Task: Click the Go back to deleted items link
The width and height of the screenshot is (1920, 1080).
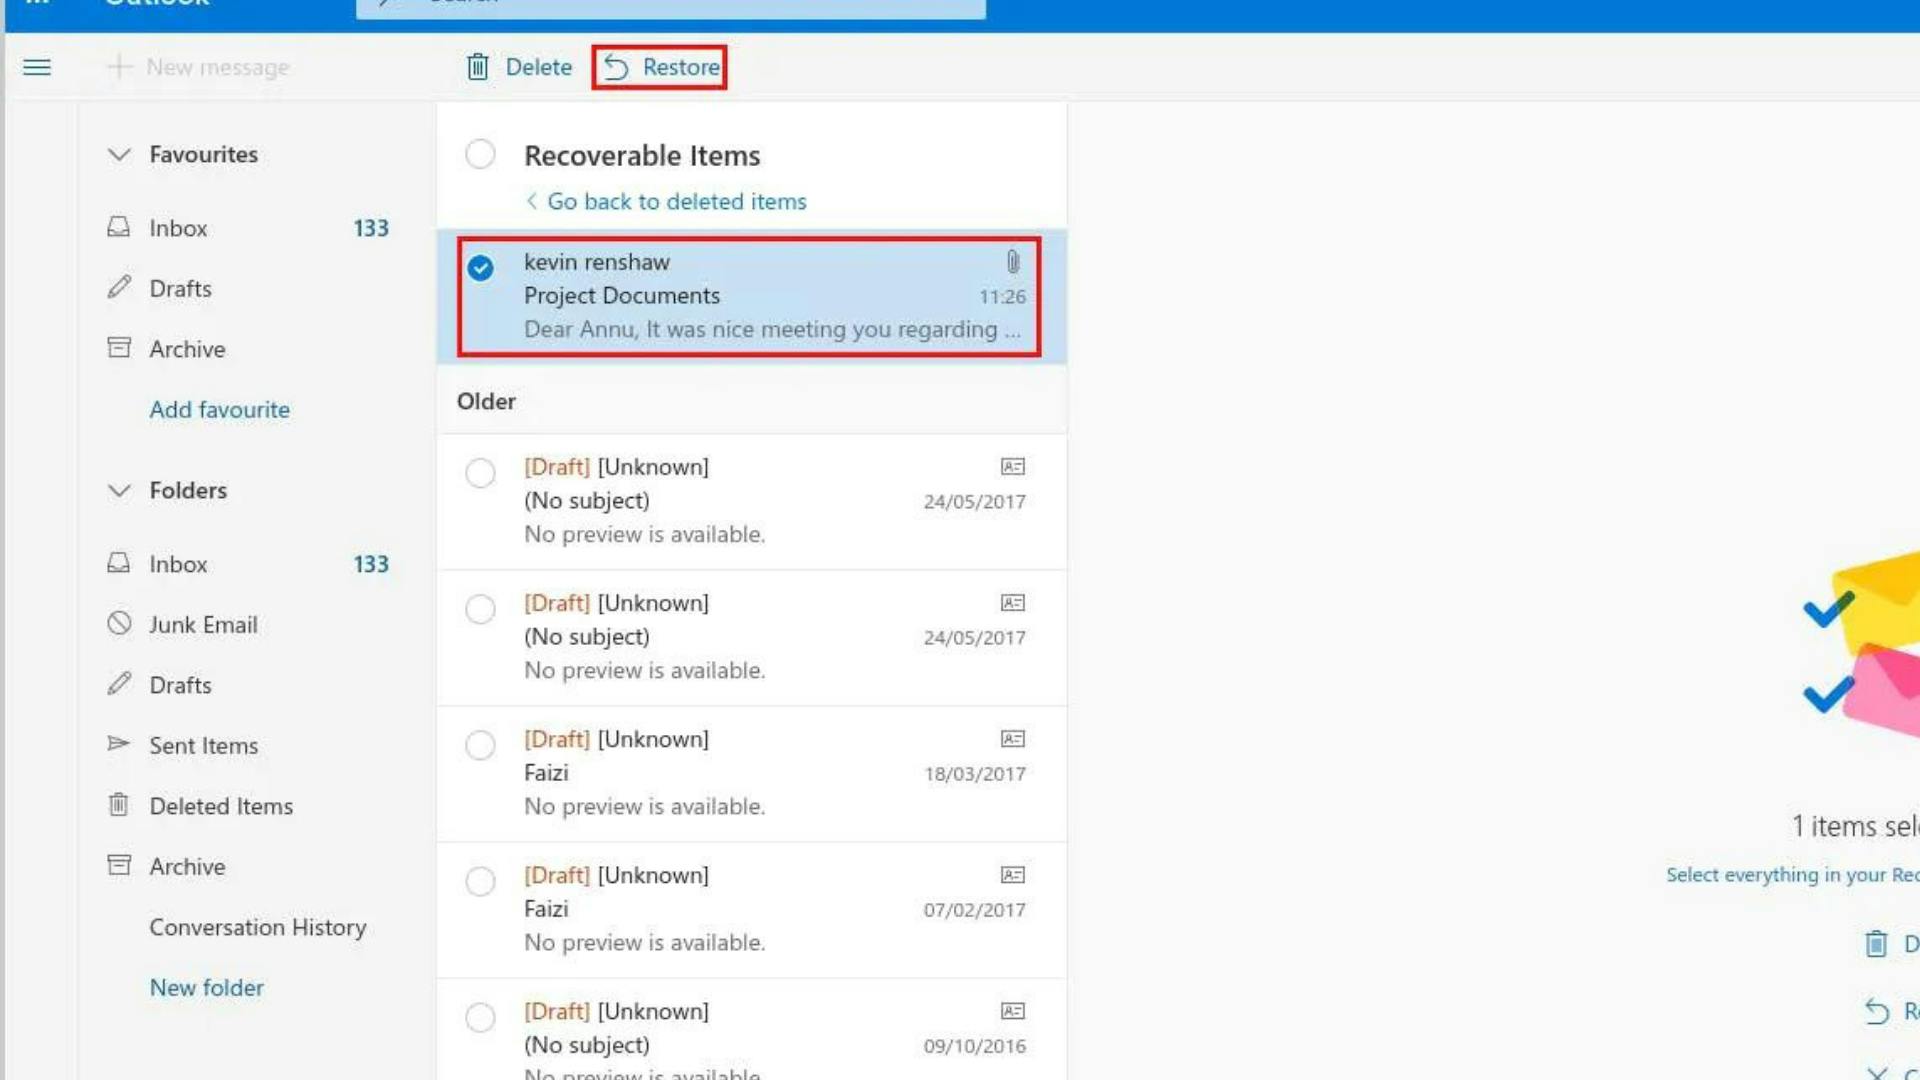Action: (x=678, y=200)
